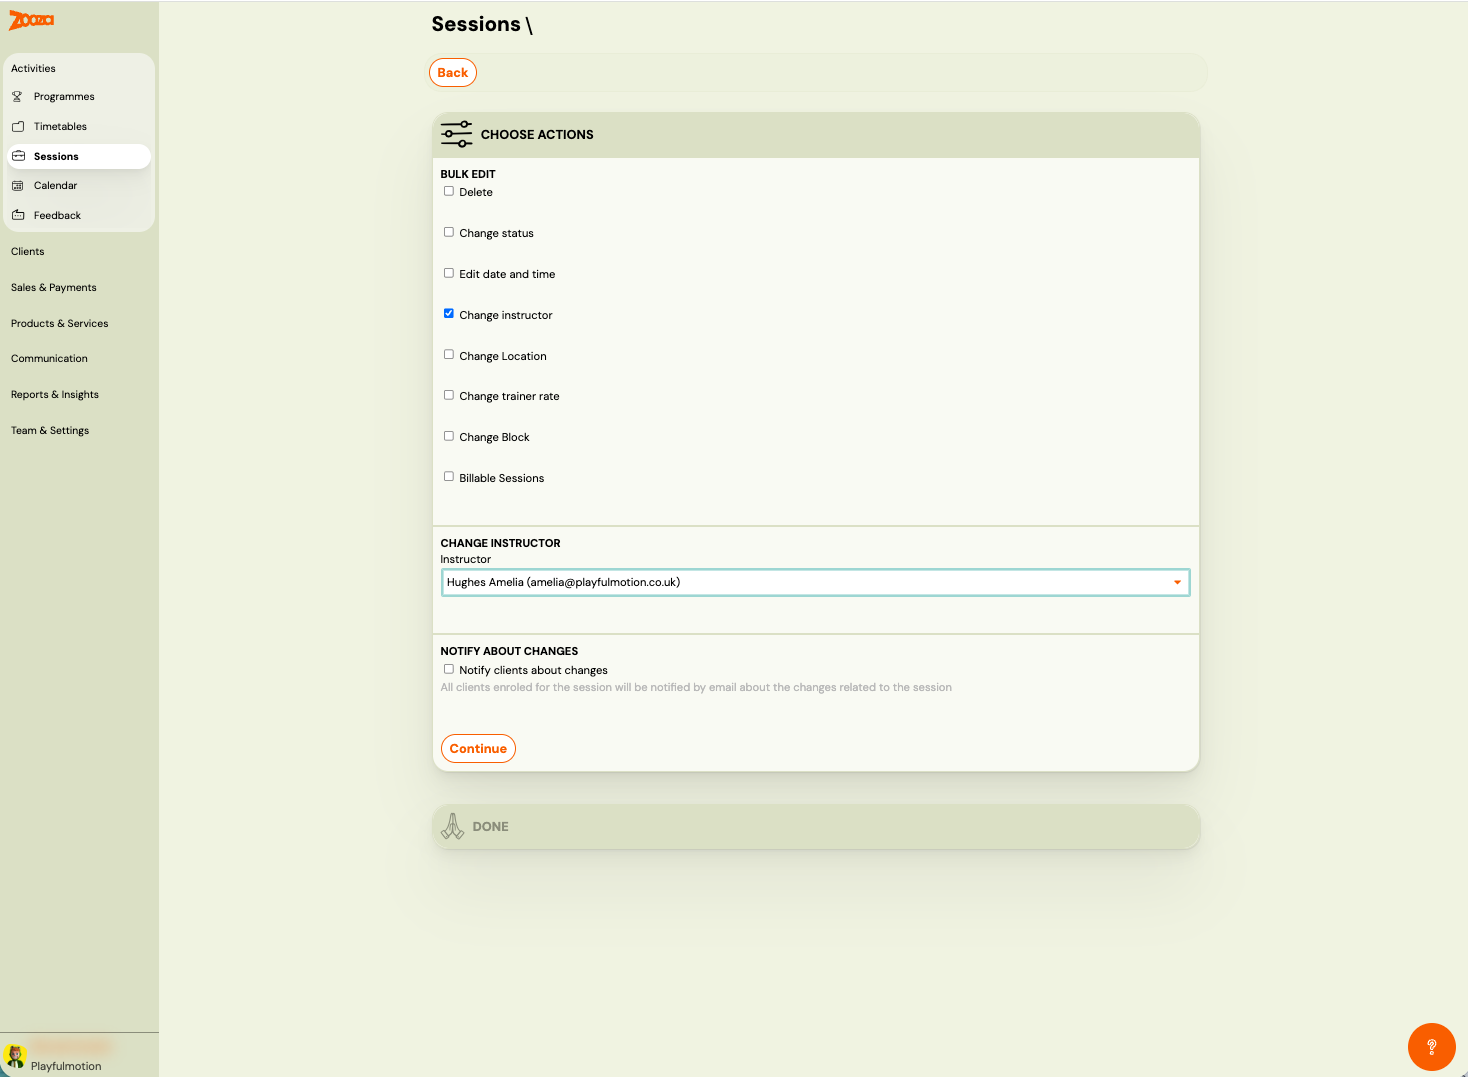Collapse the Activities sidebar section

[x=33, y=69]
